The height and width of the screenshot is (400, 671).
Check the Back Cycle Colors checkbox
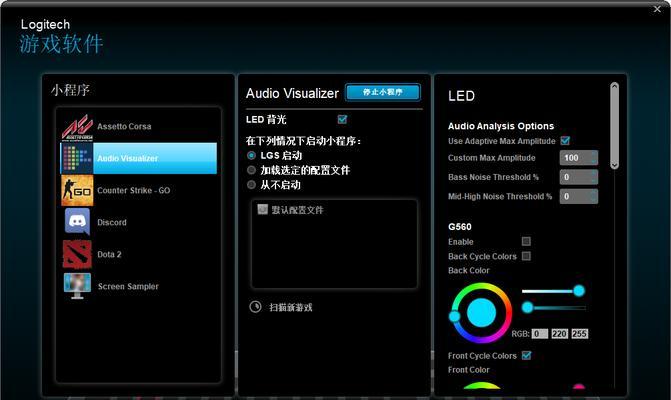tap(526, 256)
